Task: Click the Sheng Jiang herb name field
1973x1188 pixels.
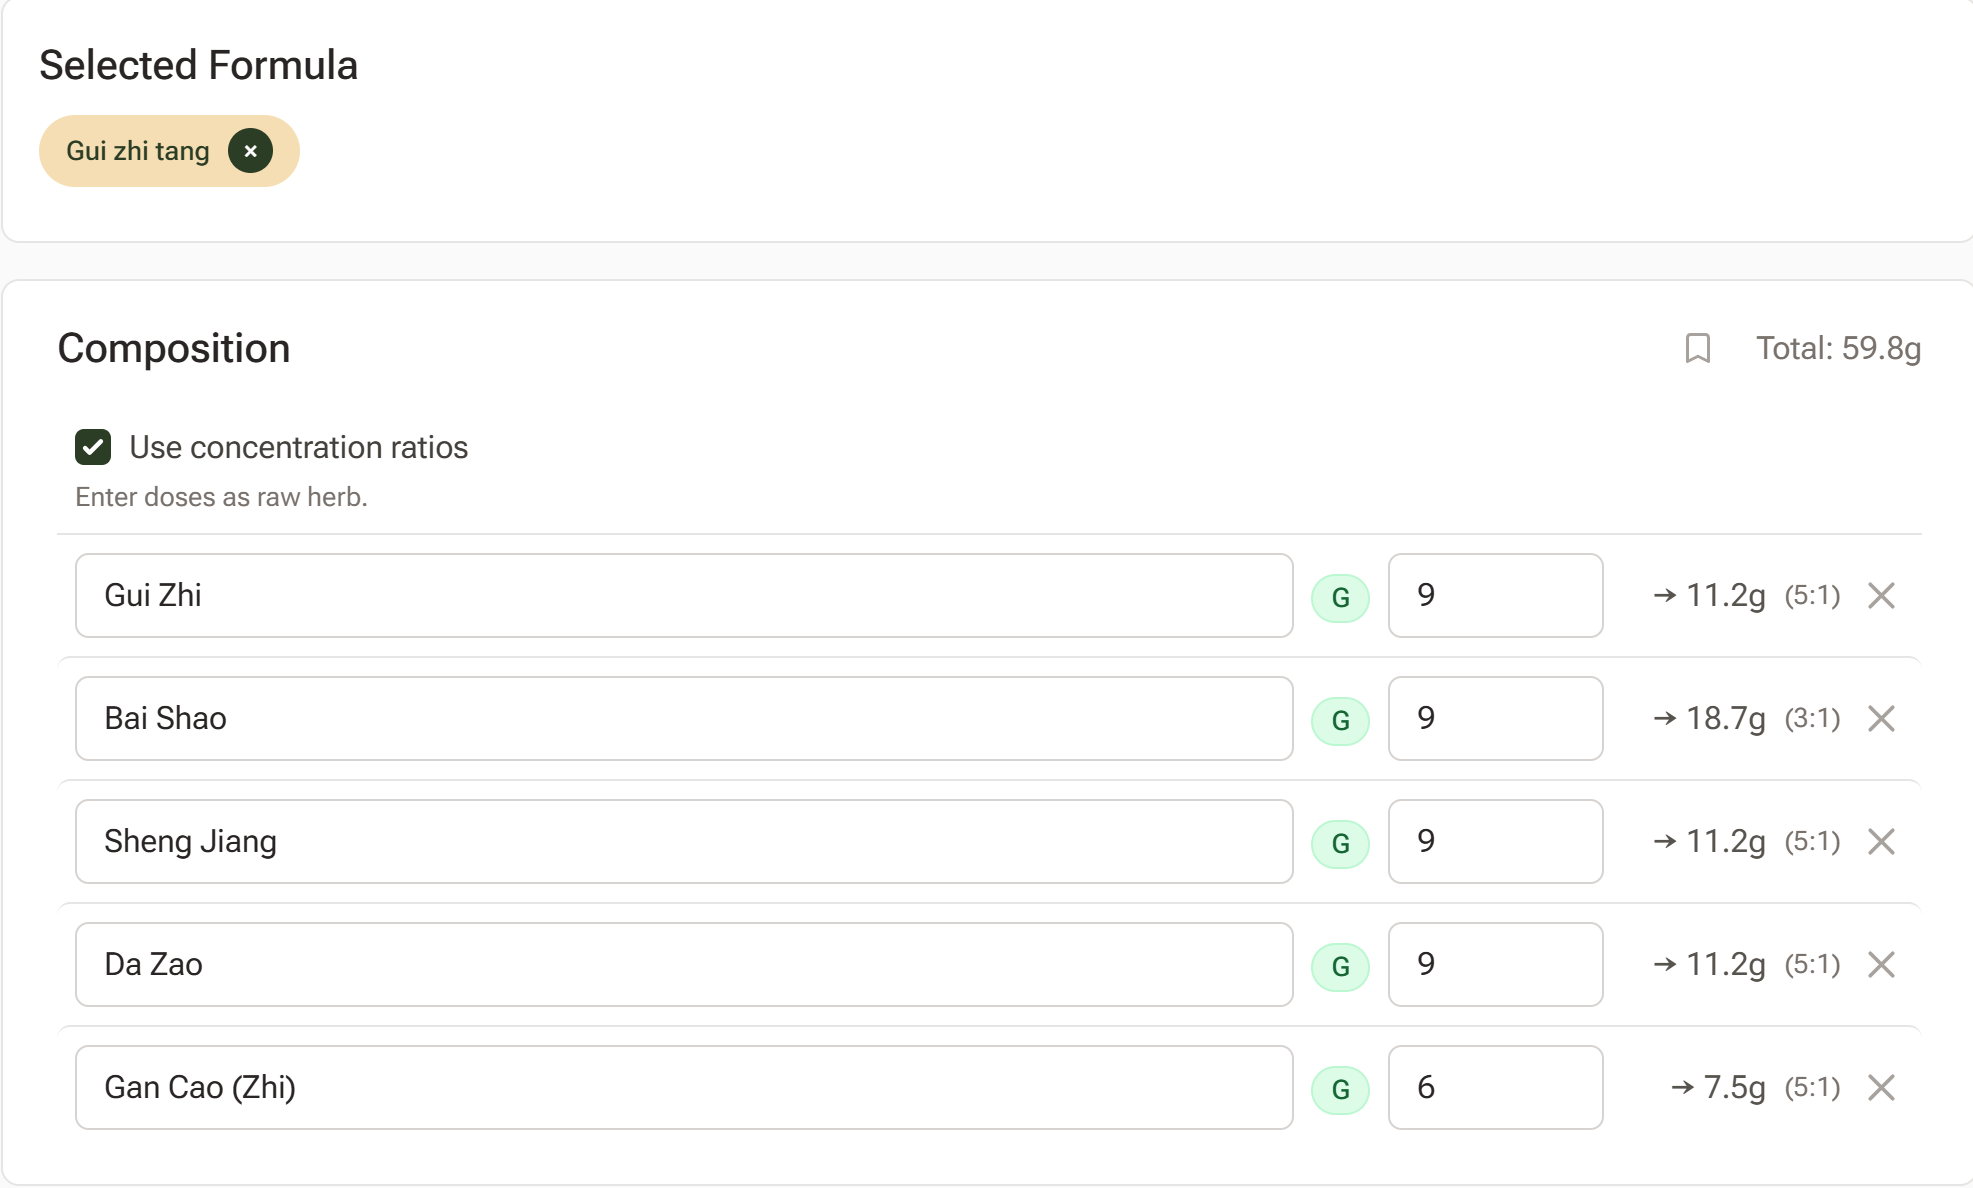Action: coord(684,841)
